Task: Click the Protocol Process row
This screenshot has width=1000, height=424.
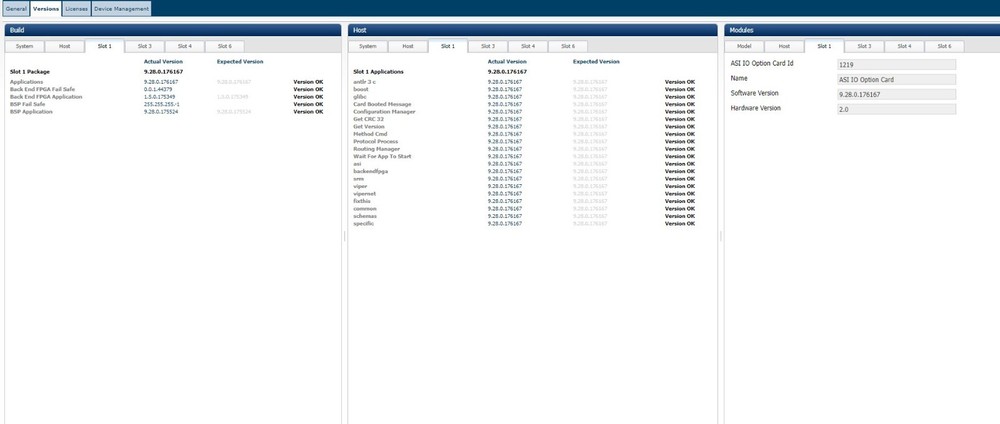Action: (x=524, y=142)
